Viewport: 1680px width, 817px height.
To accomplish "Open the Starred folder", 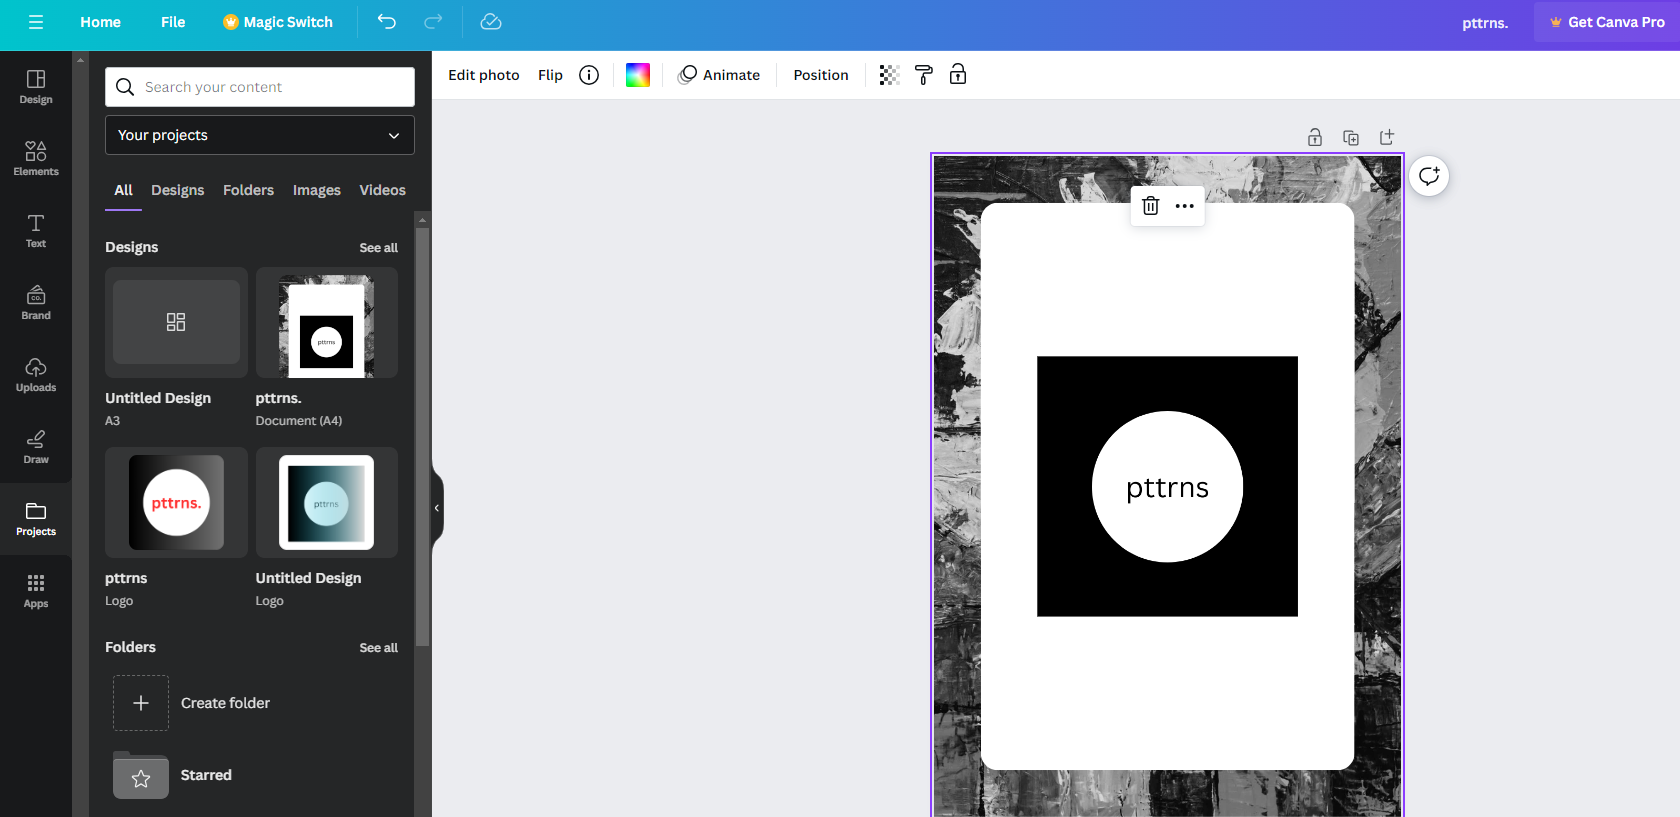I will 172,775.
